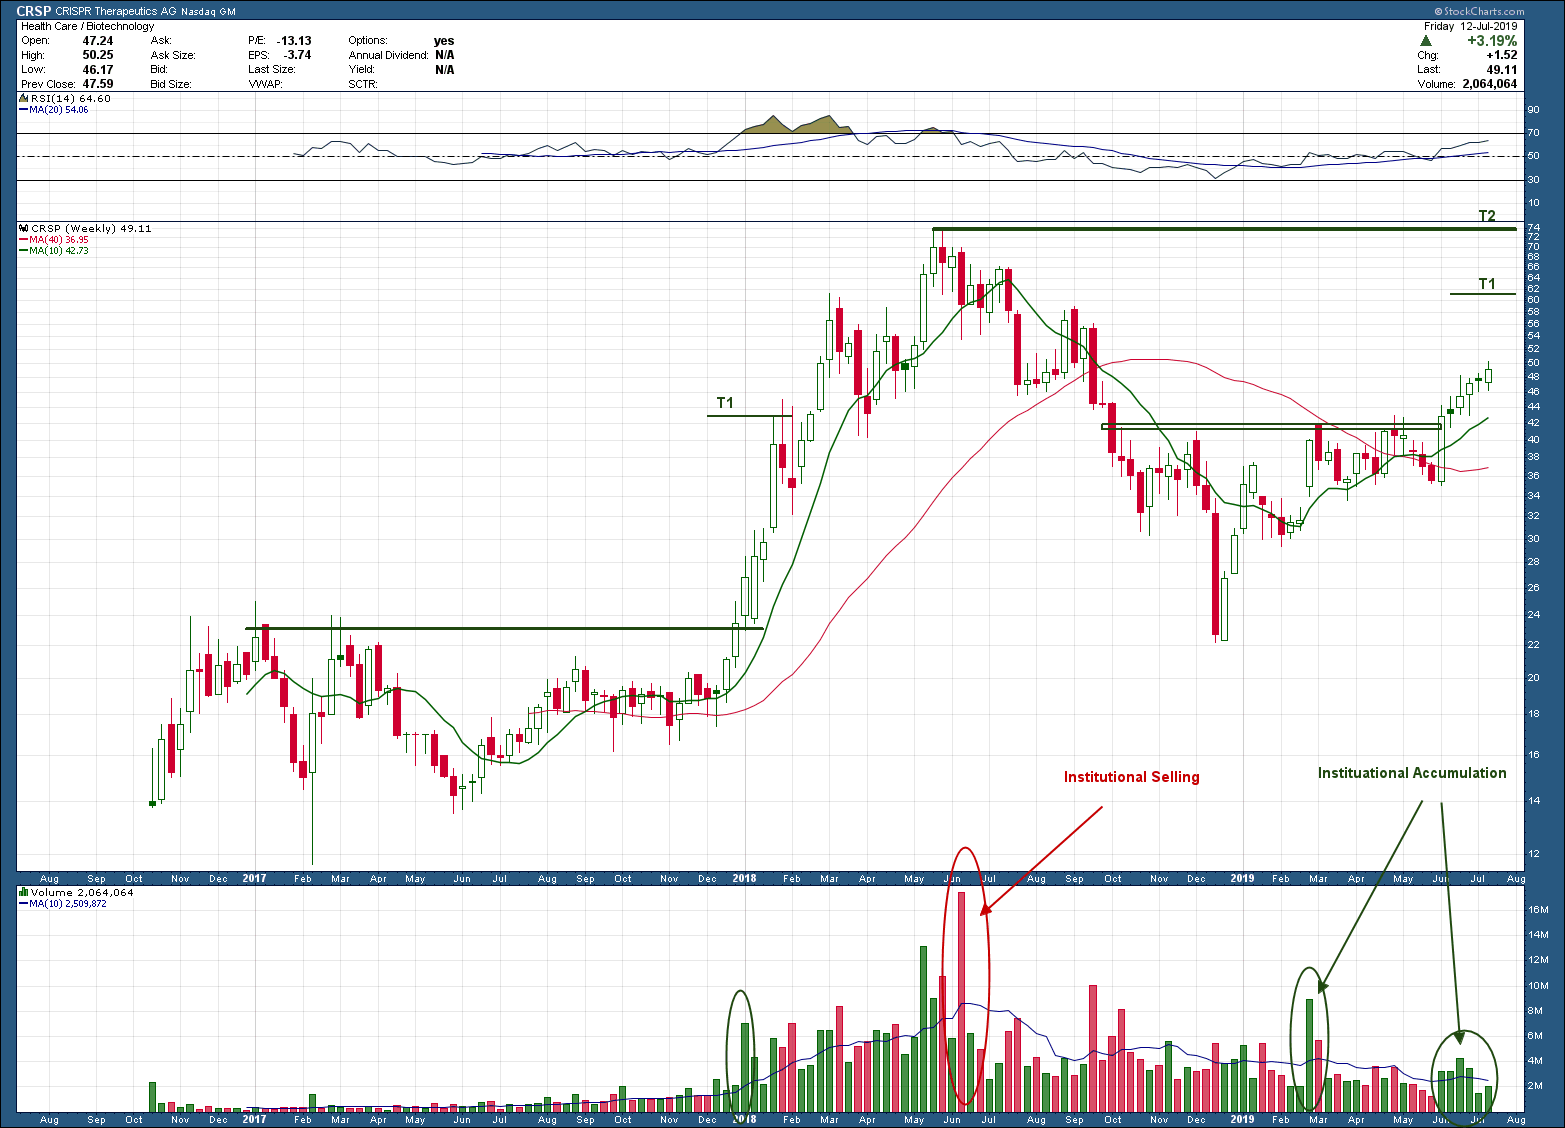
Task: Click the Volume 2,064,064 legend in volume panel
Action: [82, 892]
